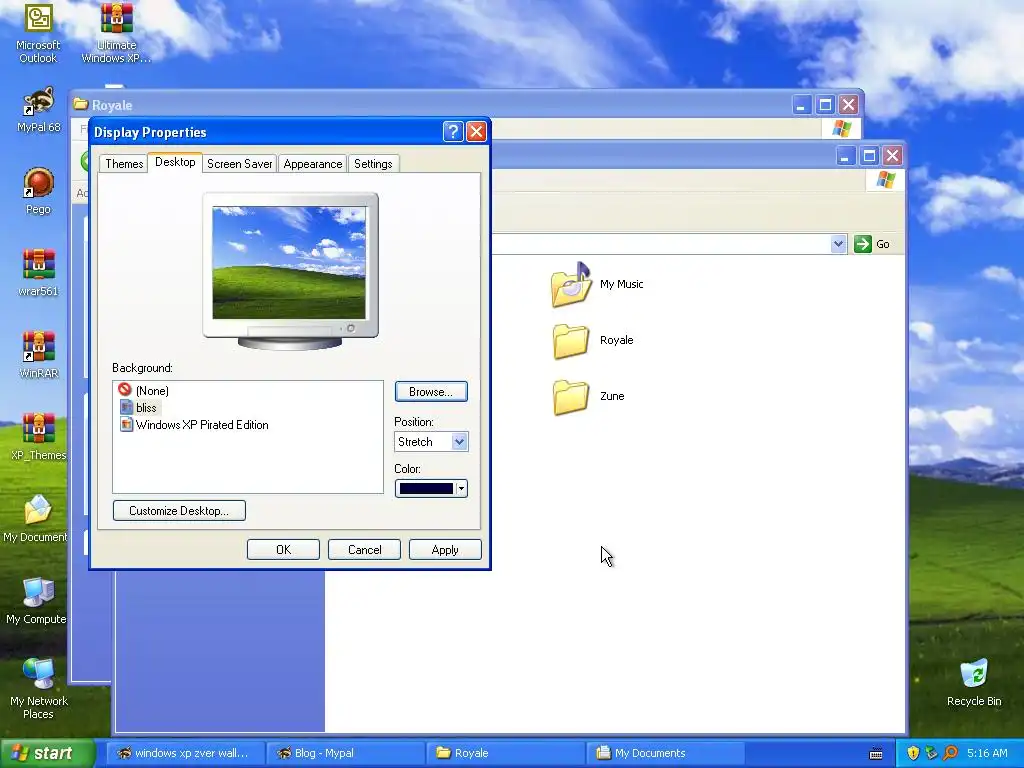Click the network tray icon beside the shield

pyautogui.click(x=931, y=753)
